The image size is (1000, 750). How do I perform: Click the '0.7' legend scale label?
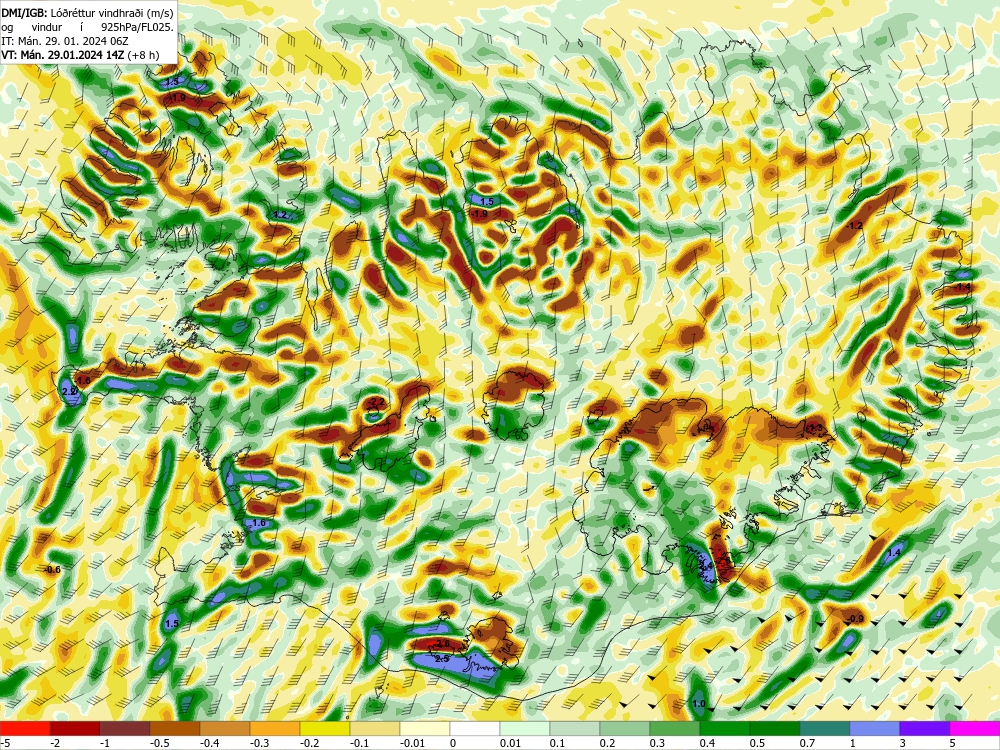coord(807,743)
